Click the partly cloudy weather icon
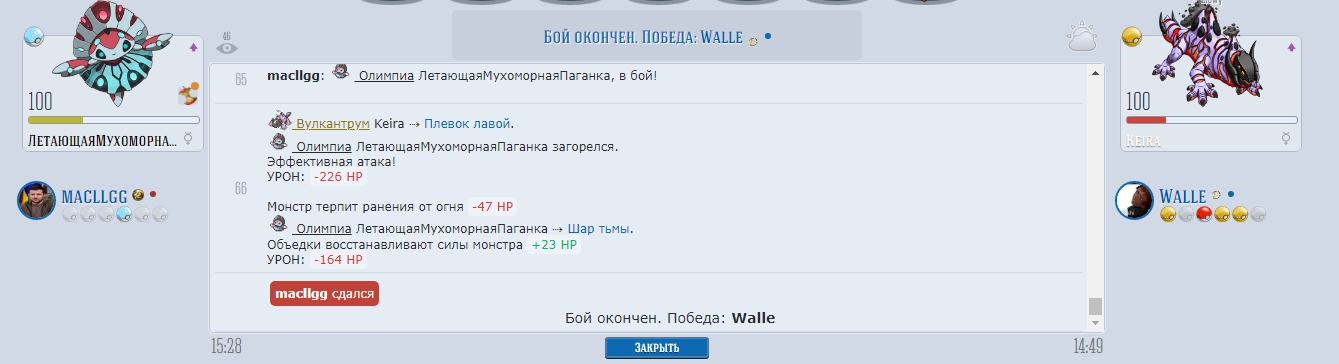Image resolution: width=1339 pixels, height=364 pixels. (1083, 40)
